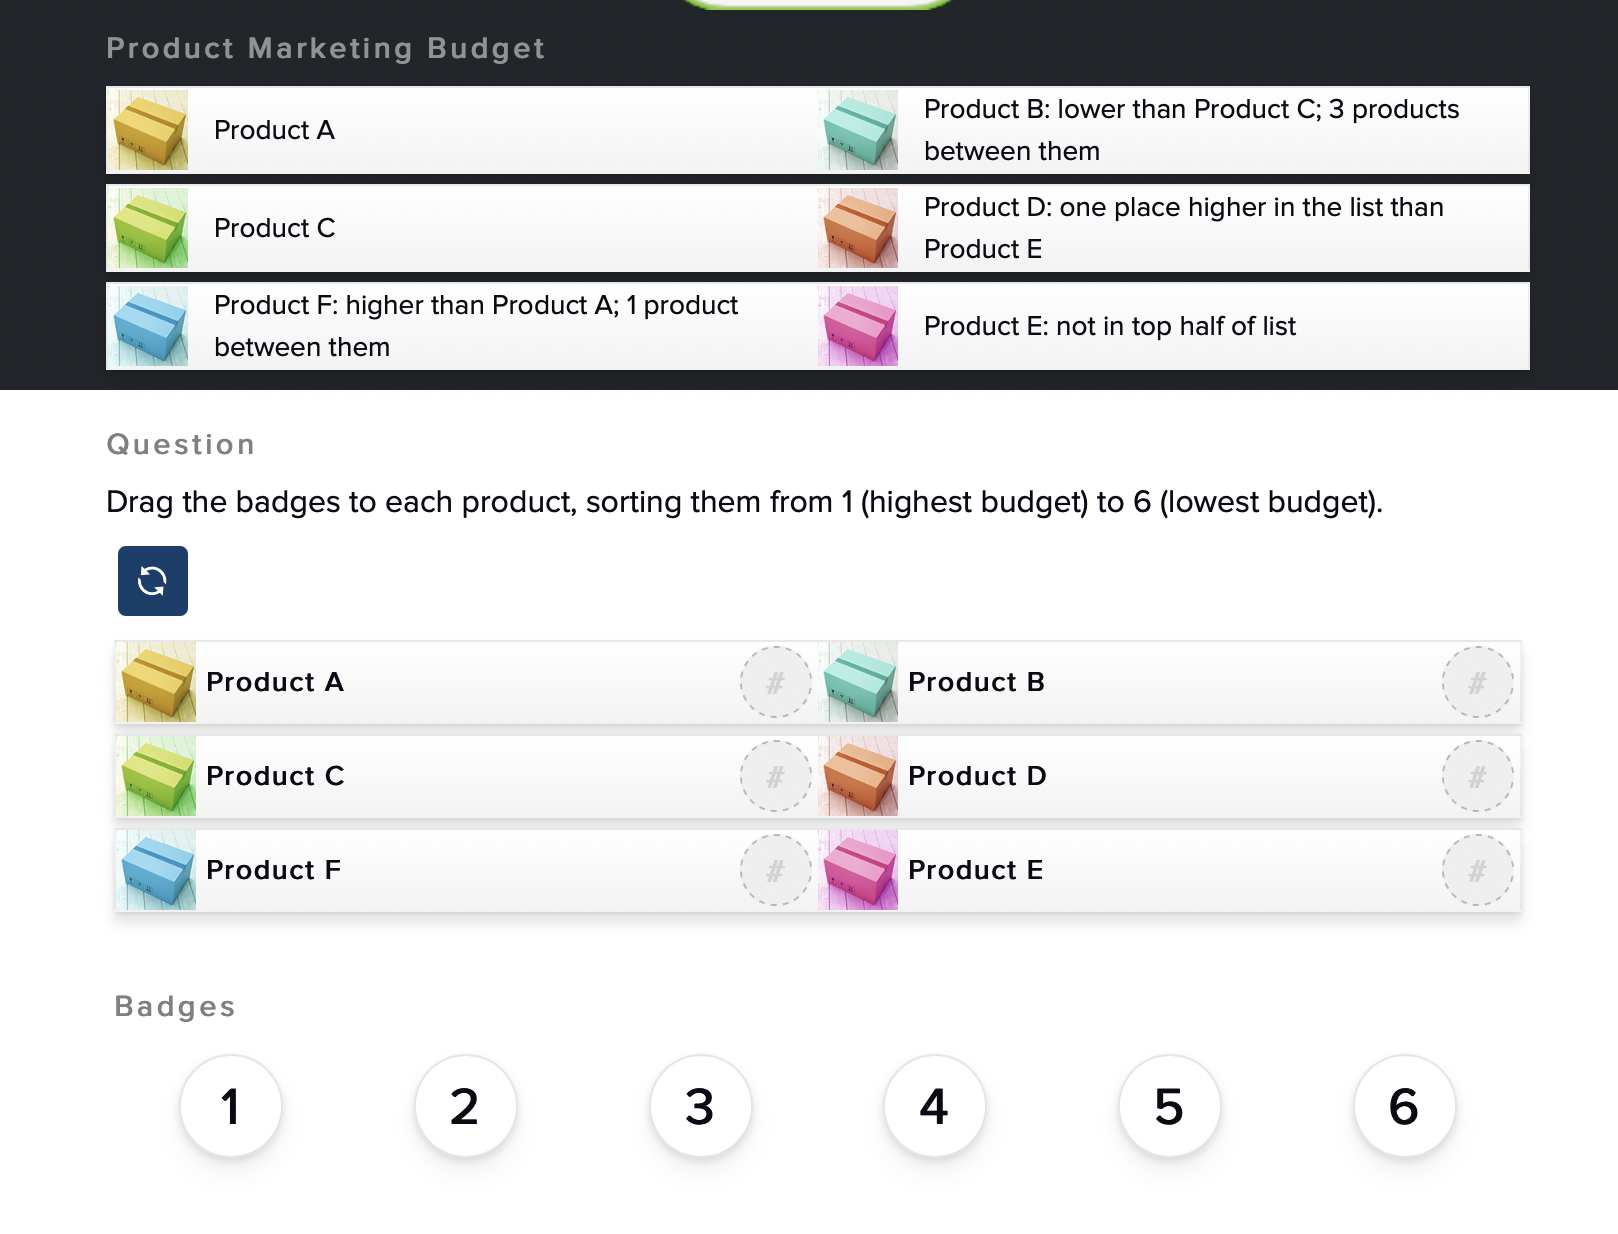Click the badge placeholder next to Product E
This screenshot has width=1618, height=1234.
point(1476,870)
